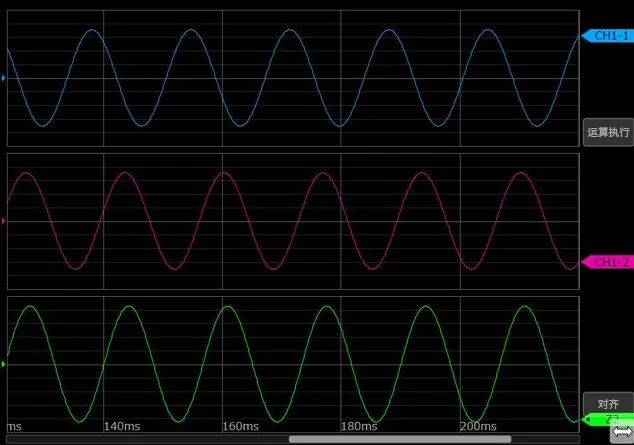The width and height of the screenshot is (634, 445).
Task: Select the green Z1 channel tag
Action: 610,418
